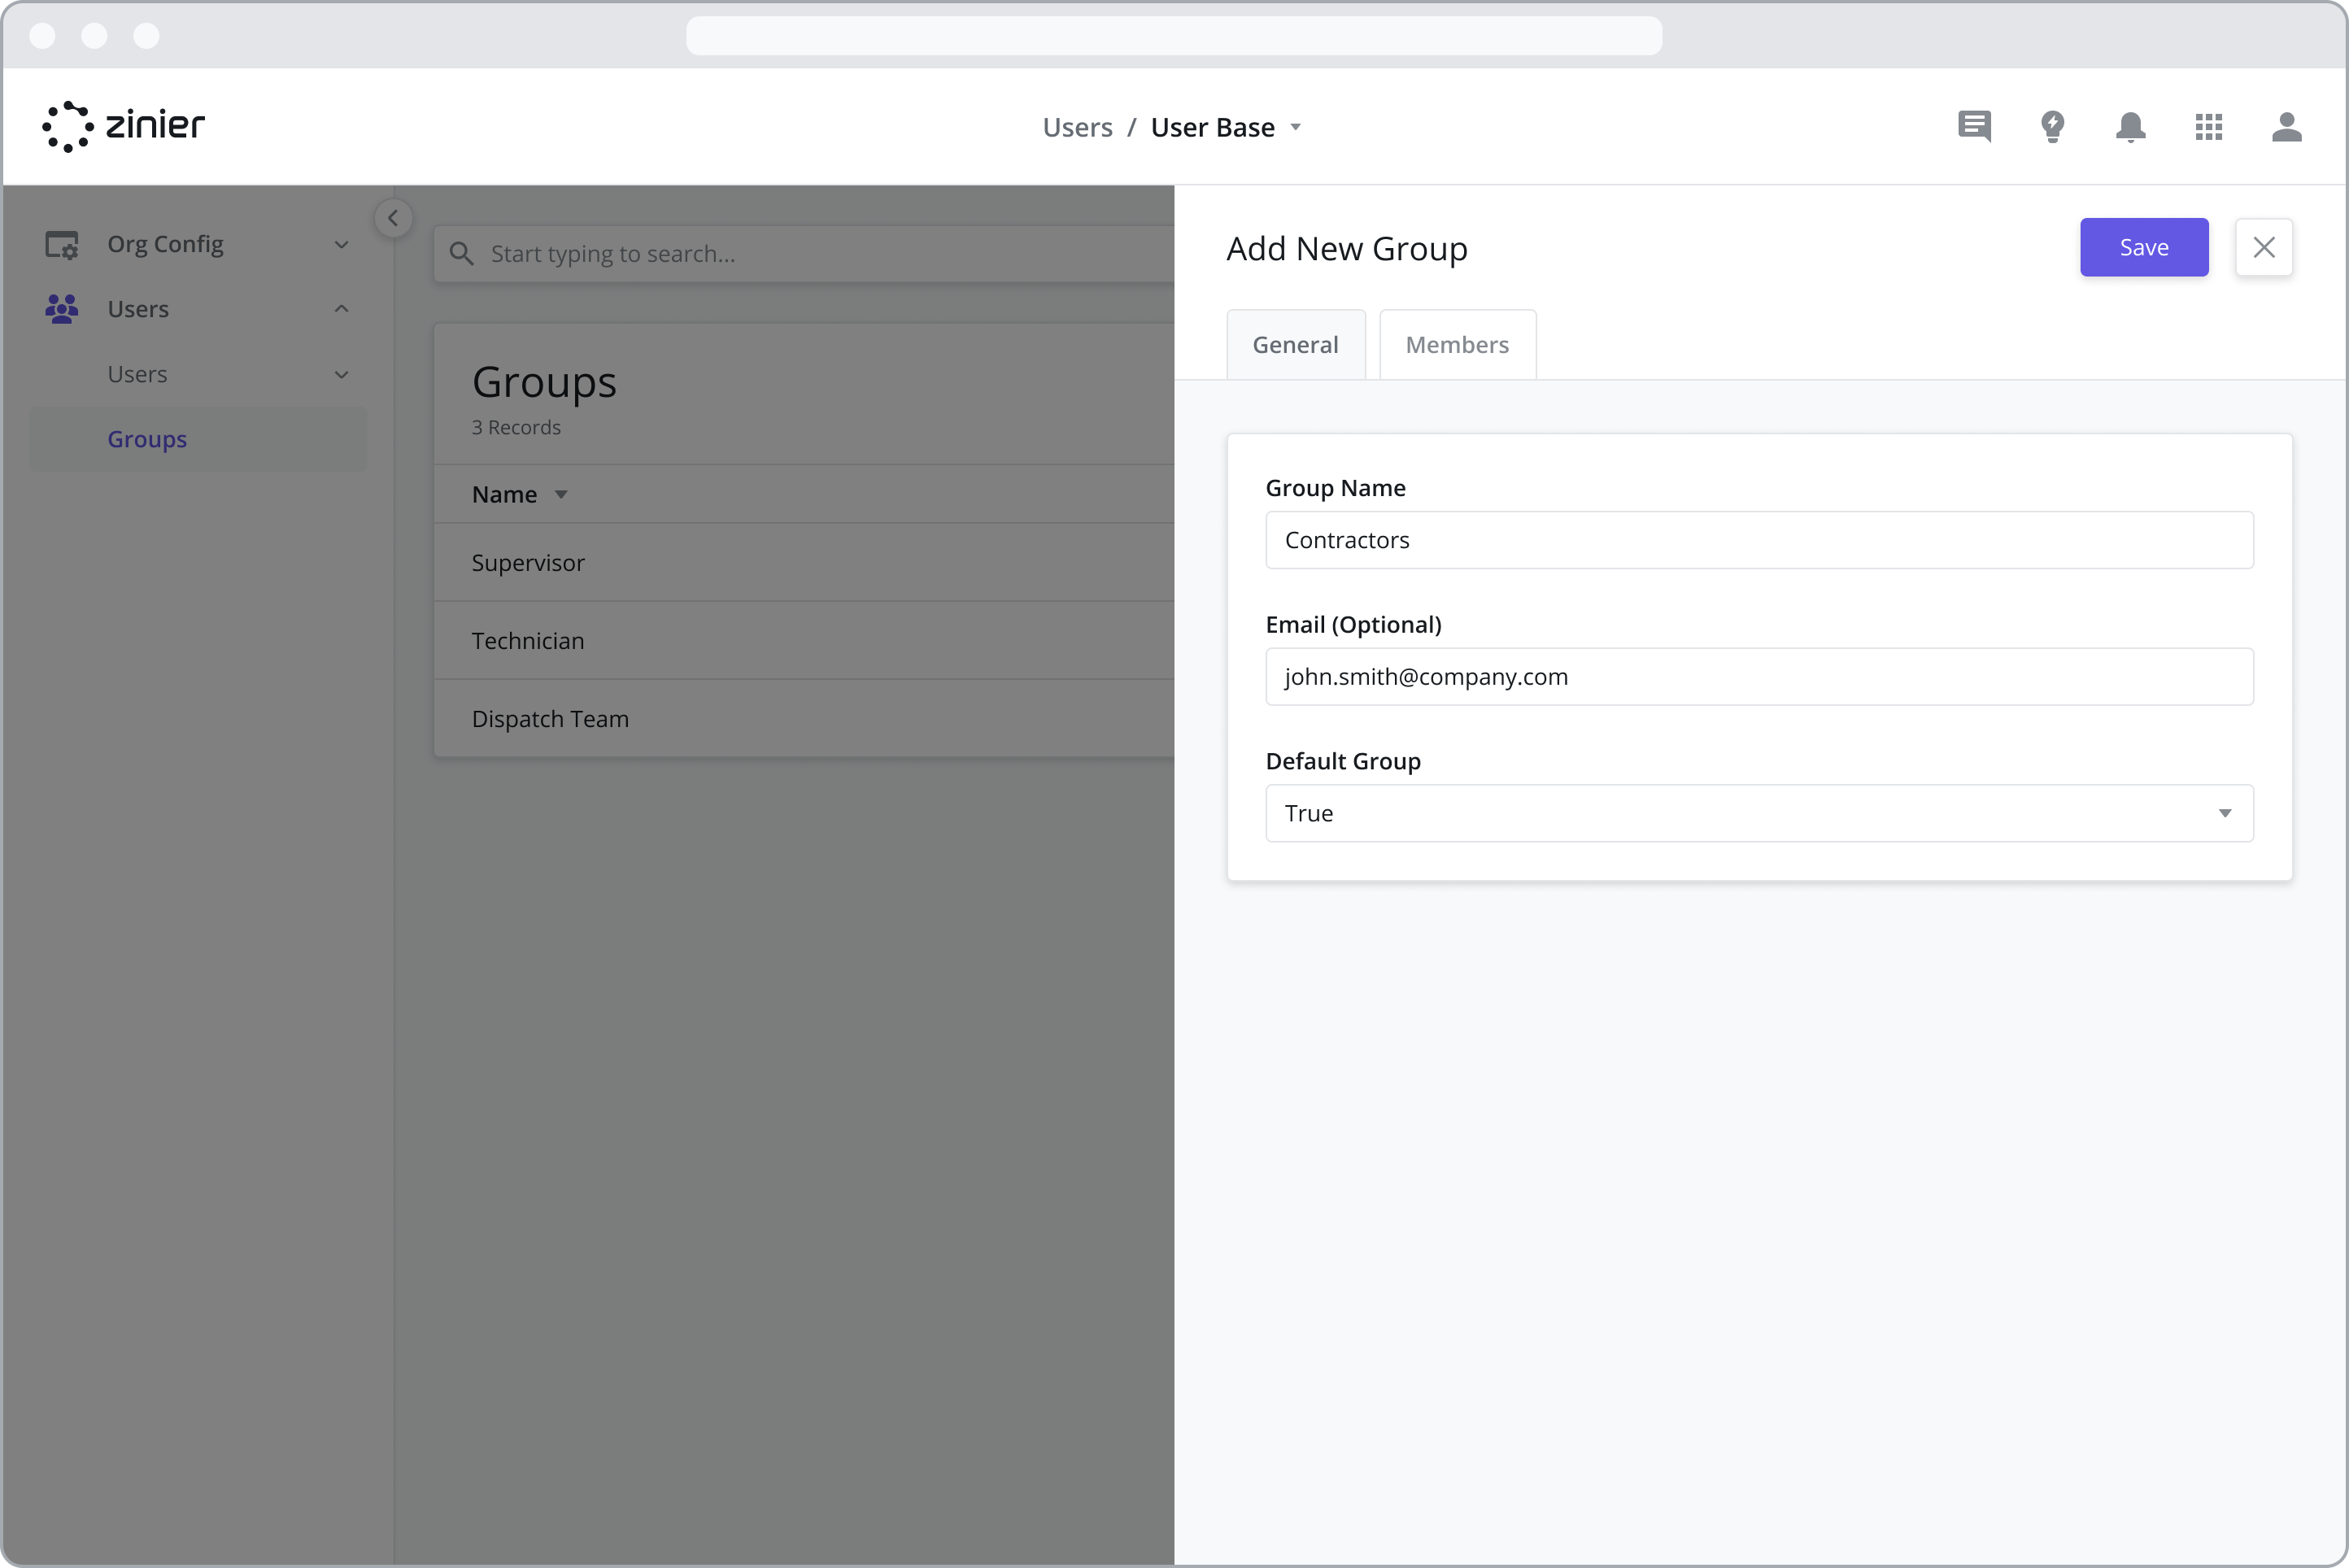Viewport: 2349px width, 1568px height.
Task: Open the Dispatch Team group row
Action: point(804,719)
